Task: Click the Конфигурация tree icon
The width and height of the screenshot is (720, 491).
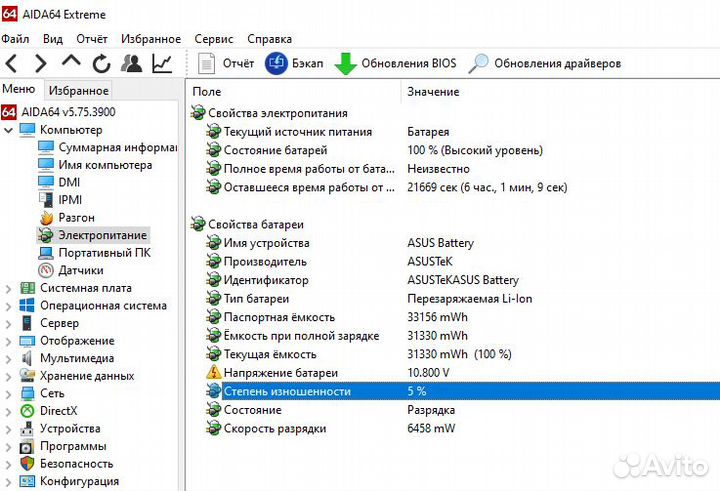Action: coord(27,481)
